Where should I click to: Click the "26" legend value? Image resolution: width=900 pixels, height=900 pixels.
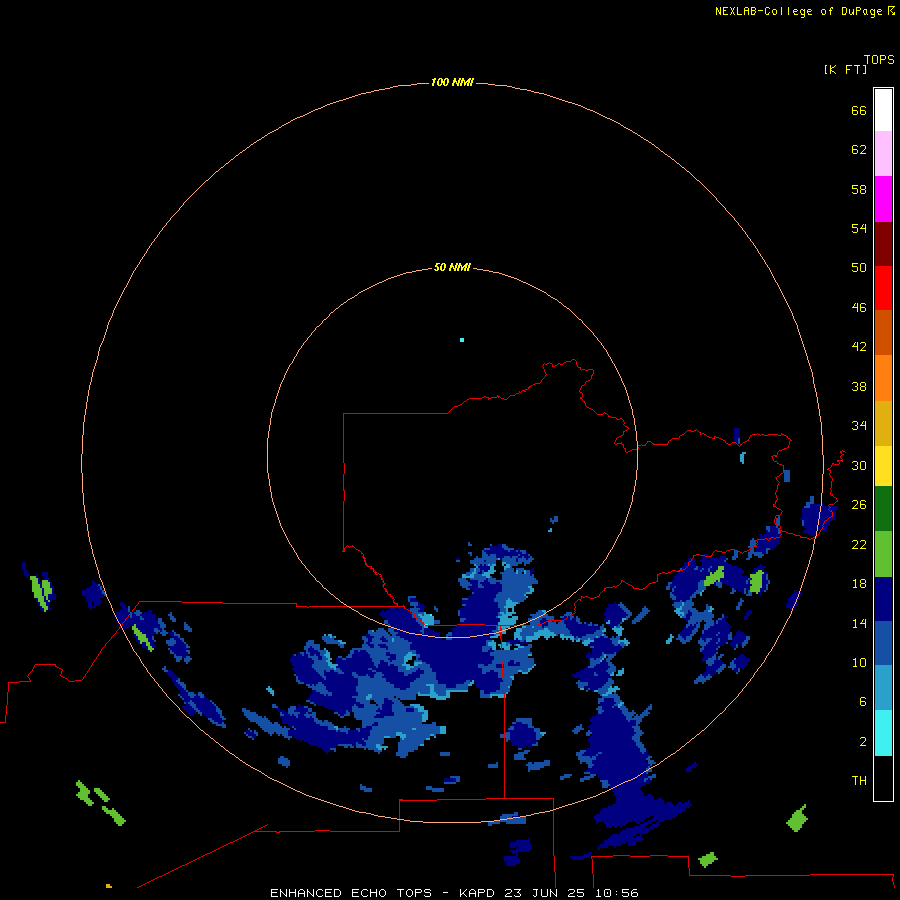(859, 505)
